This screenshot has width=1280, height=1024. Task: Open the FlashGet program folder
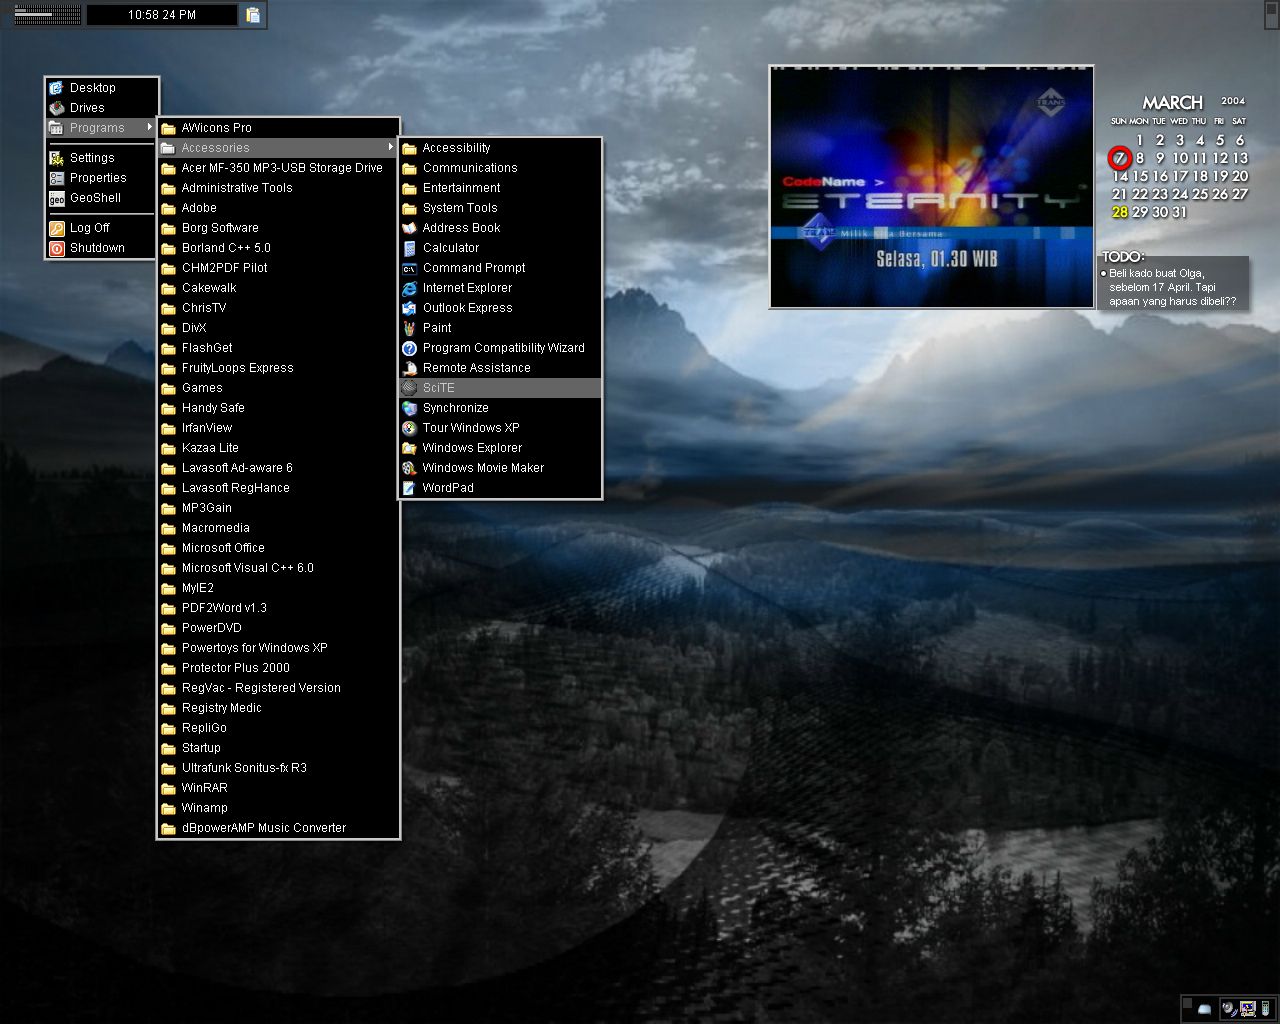[x=279, y=348]
